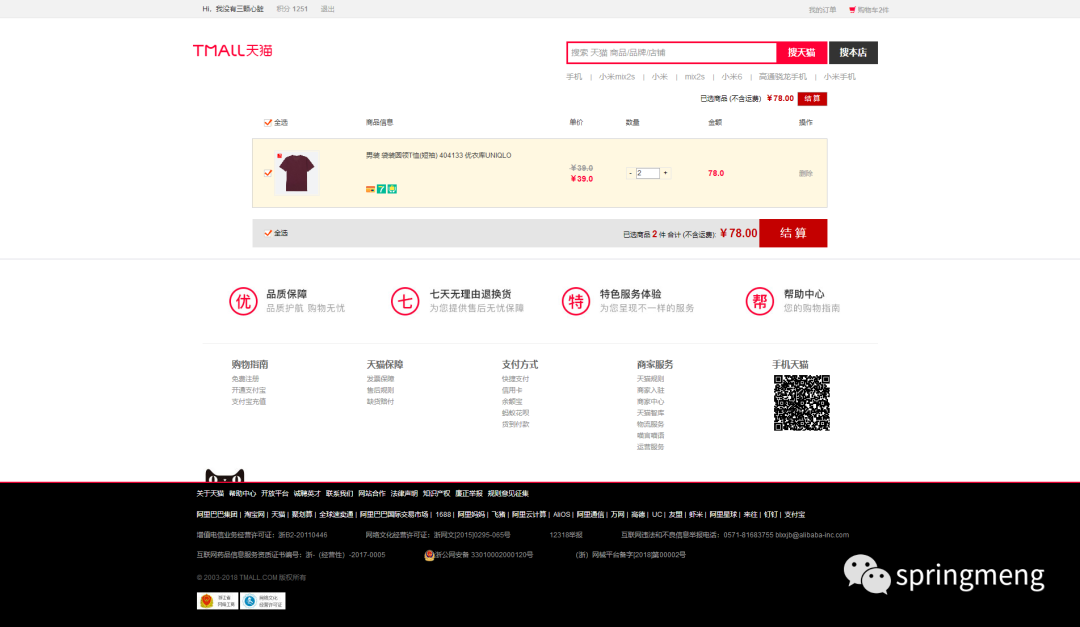Viewport: 1080px width, 627px height.
Task: Click the 手机 search suggestion
Action: point(574,76)
